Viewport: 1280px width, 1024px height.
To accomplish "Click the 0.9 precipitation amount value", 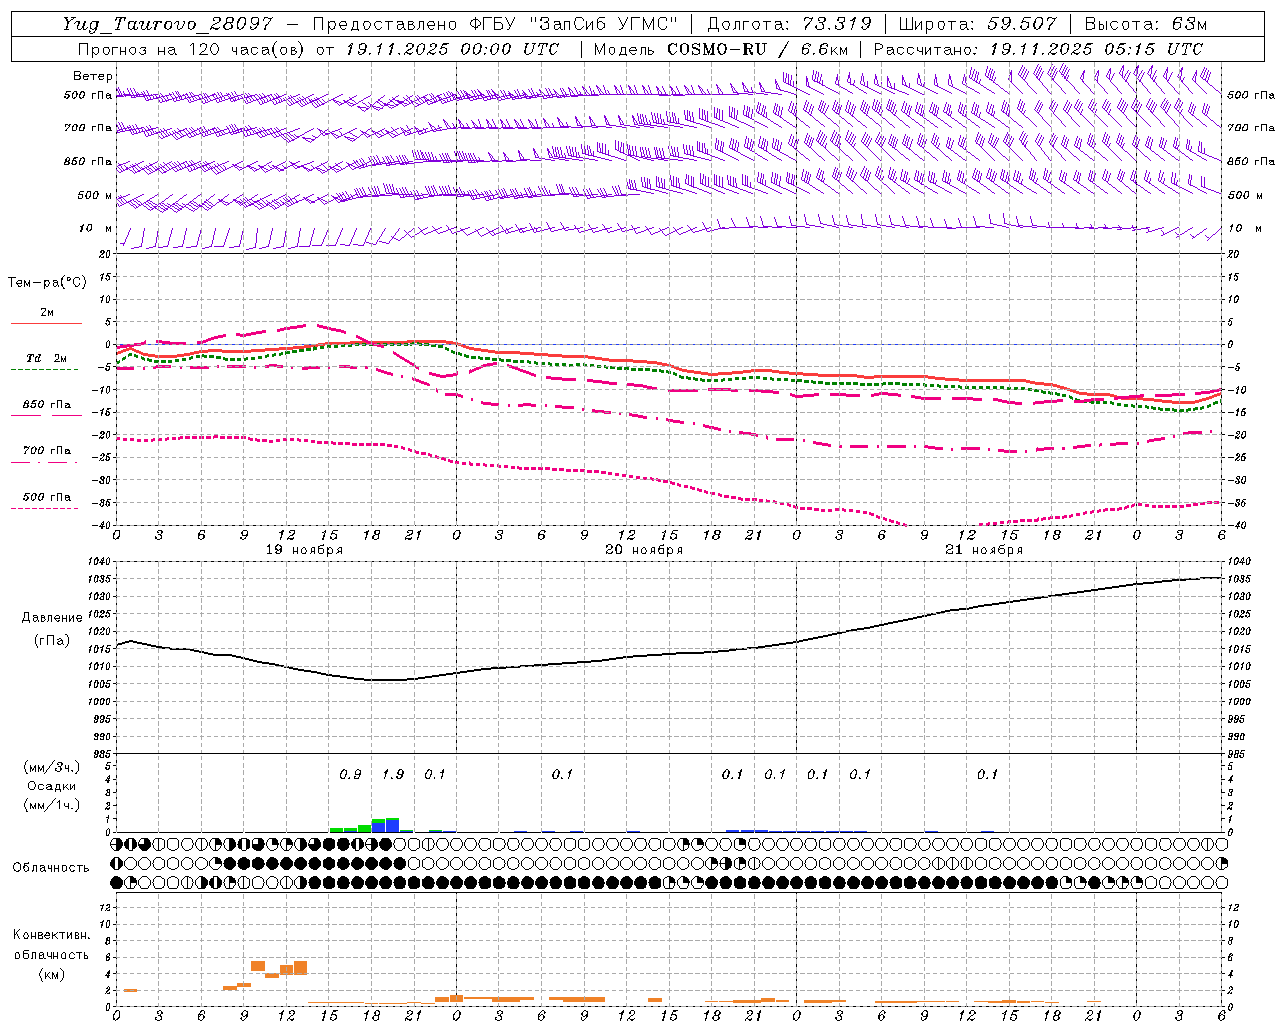I will (350, 774).
